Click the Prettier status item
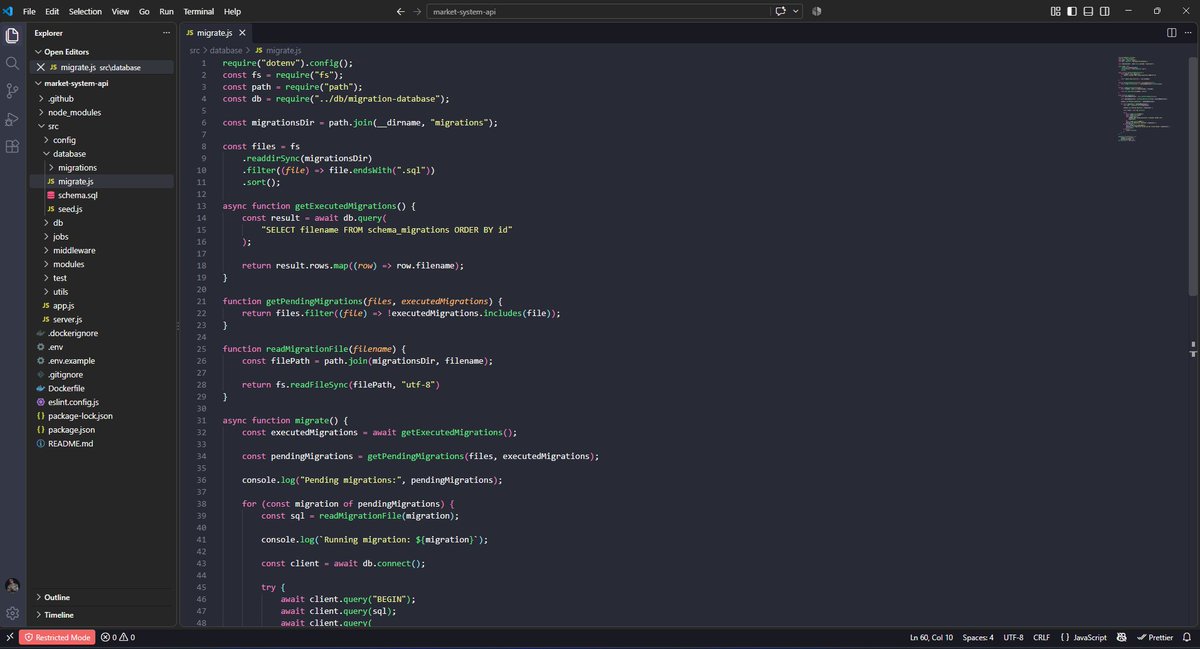Viewport: 1200px width, 649px height. pyautogui.click(x=1154, y=637)
